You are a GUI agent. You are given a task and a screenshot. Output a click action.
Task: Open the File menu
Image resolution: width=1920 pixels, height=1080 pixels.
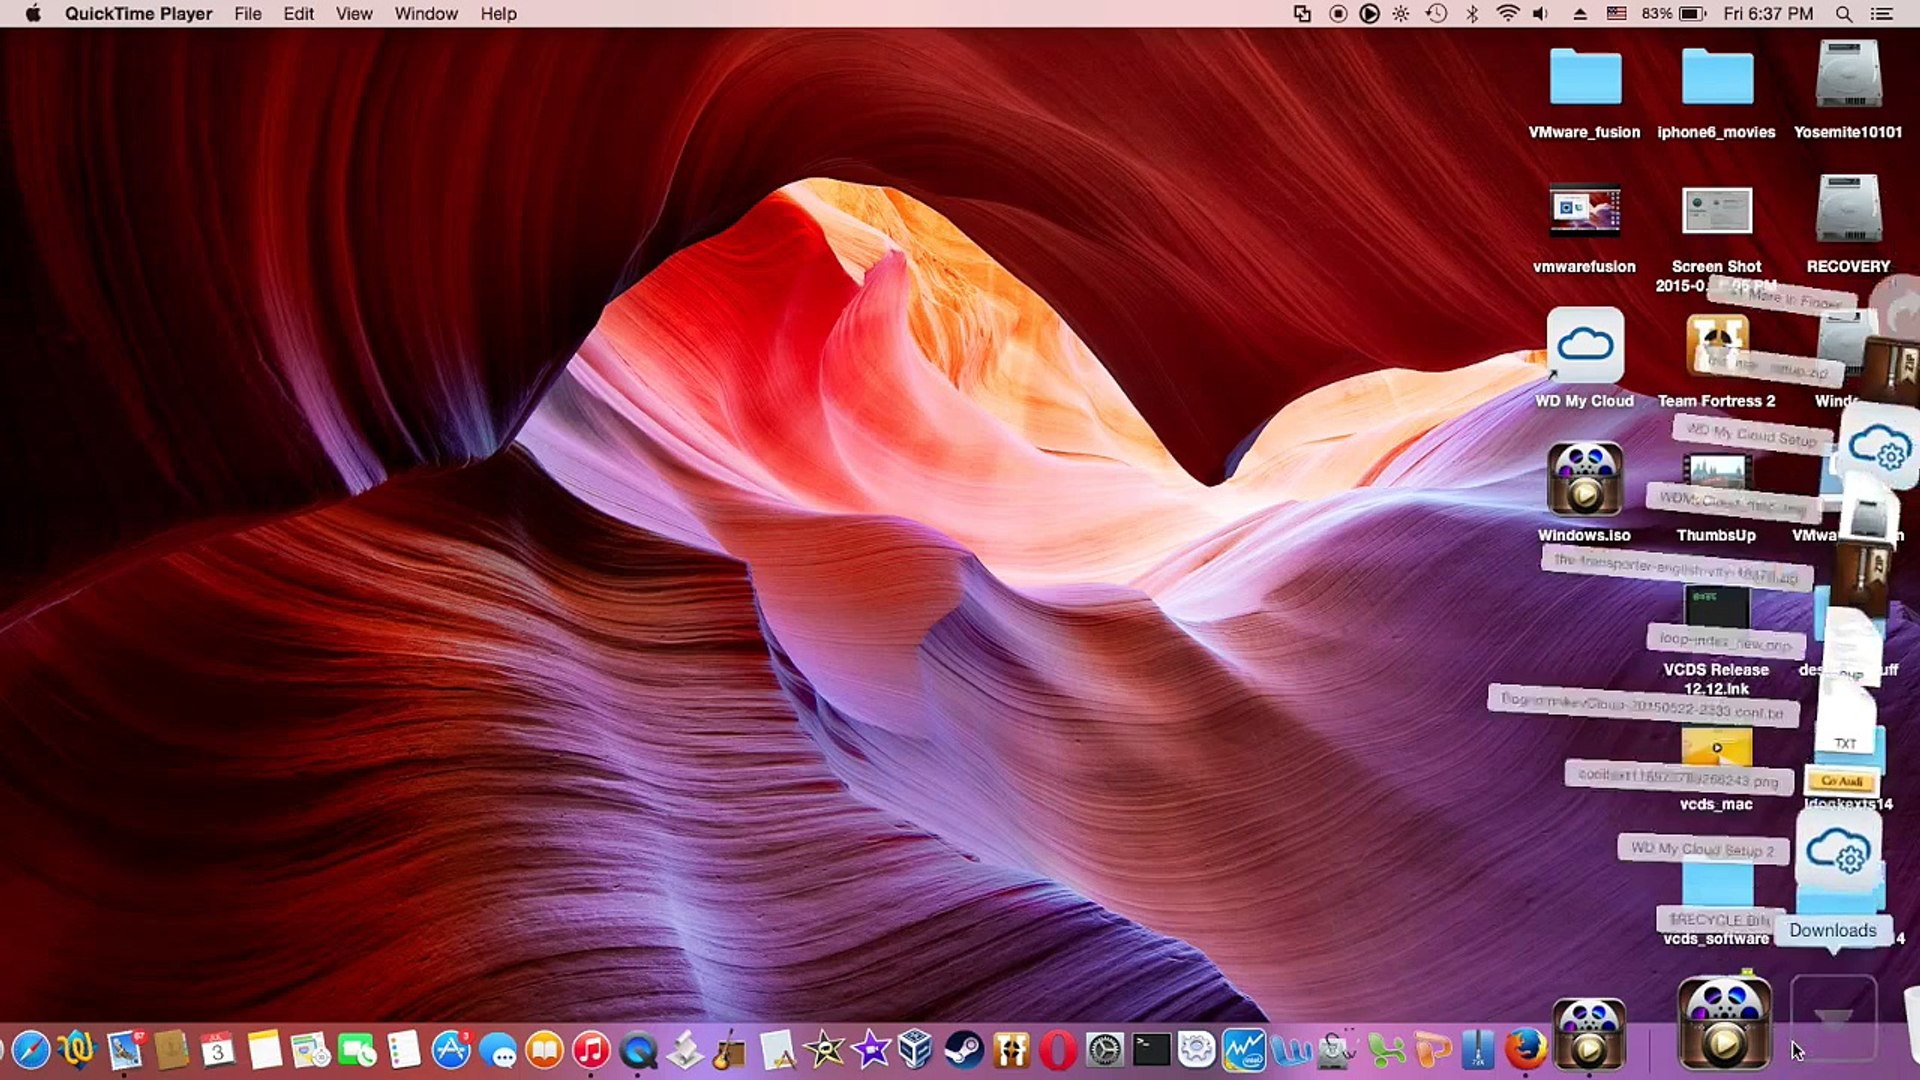pyautogui.click(x=247, y=14)
